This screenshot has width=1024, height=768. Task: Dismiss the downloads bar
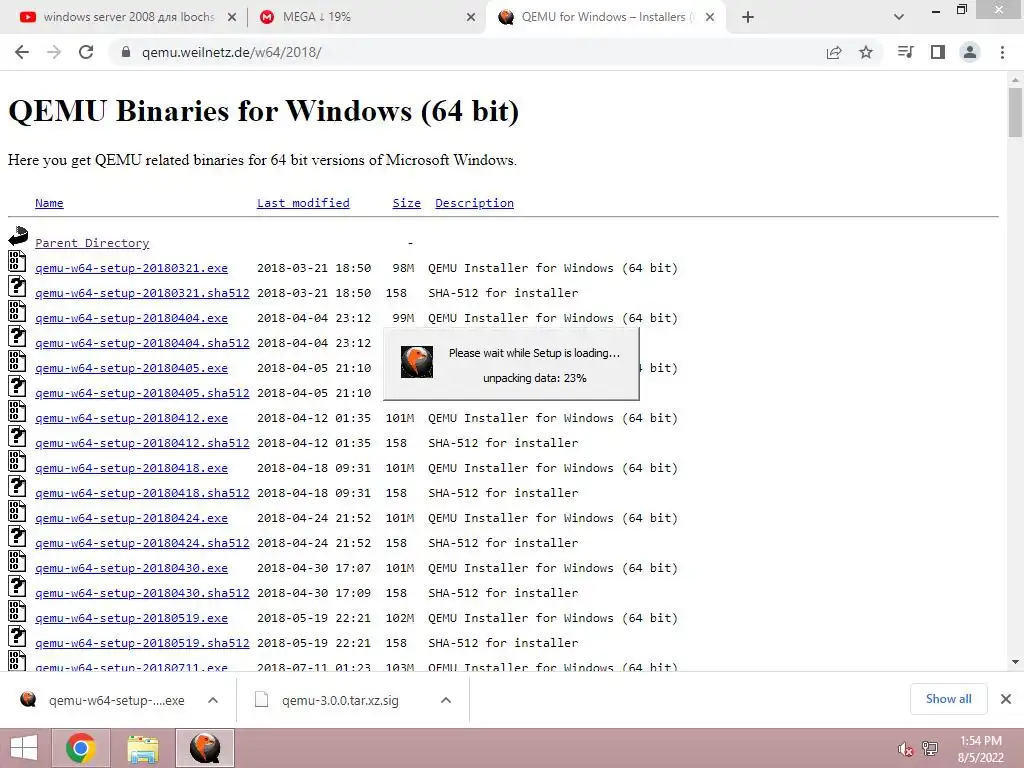coord(1006,699)
